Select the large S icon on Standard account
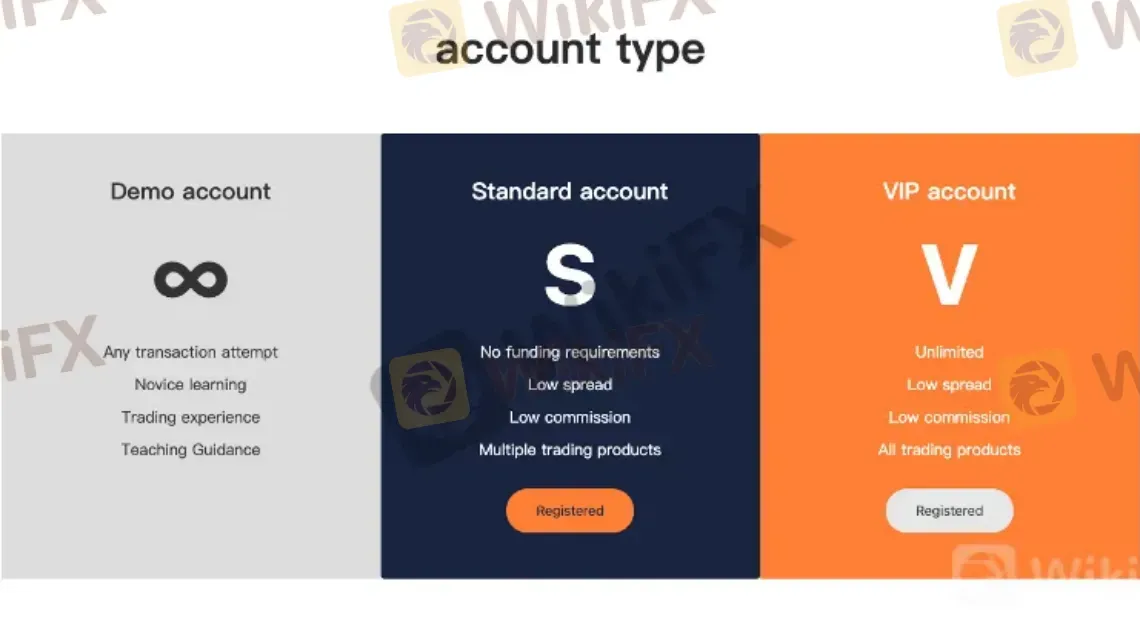This screenshot has height=634, width=1140. click(x=569, y=272)
